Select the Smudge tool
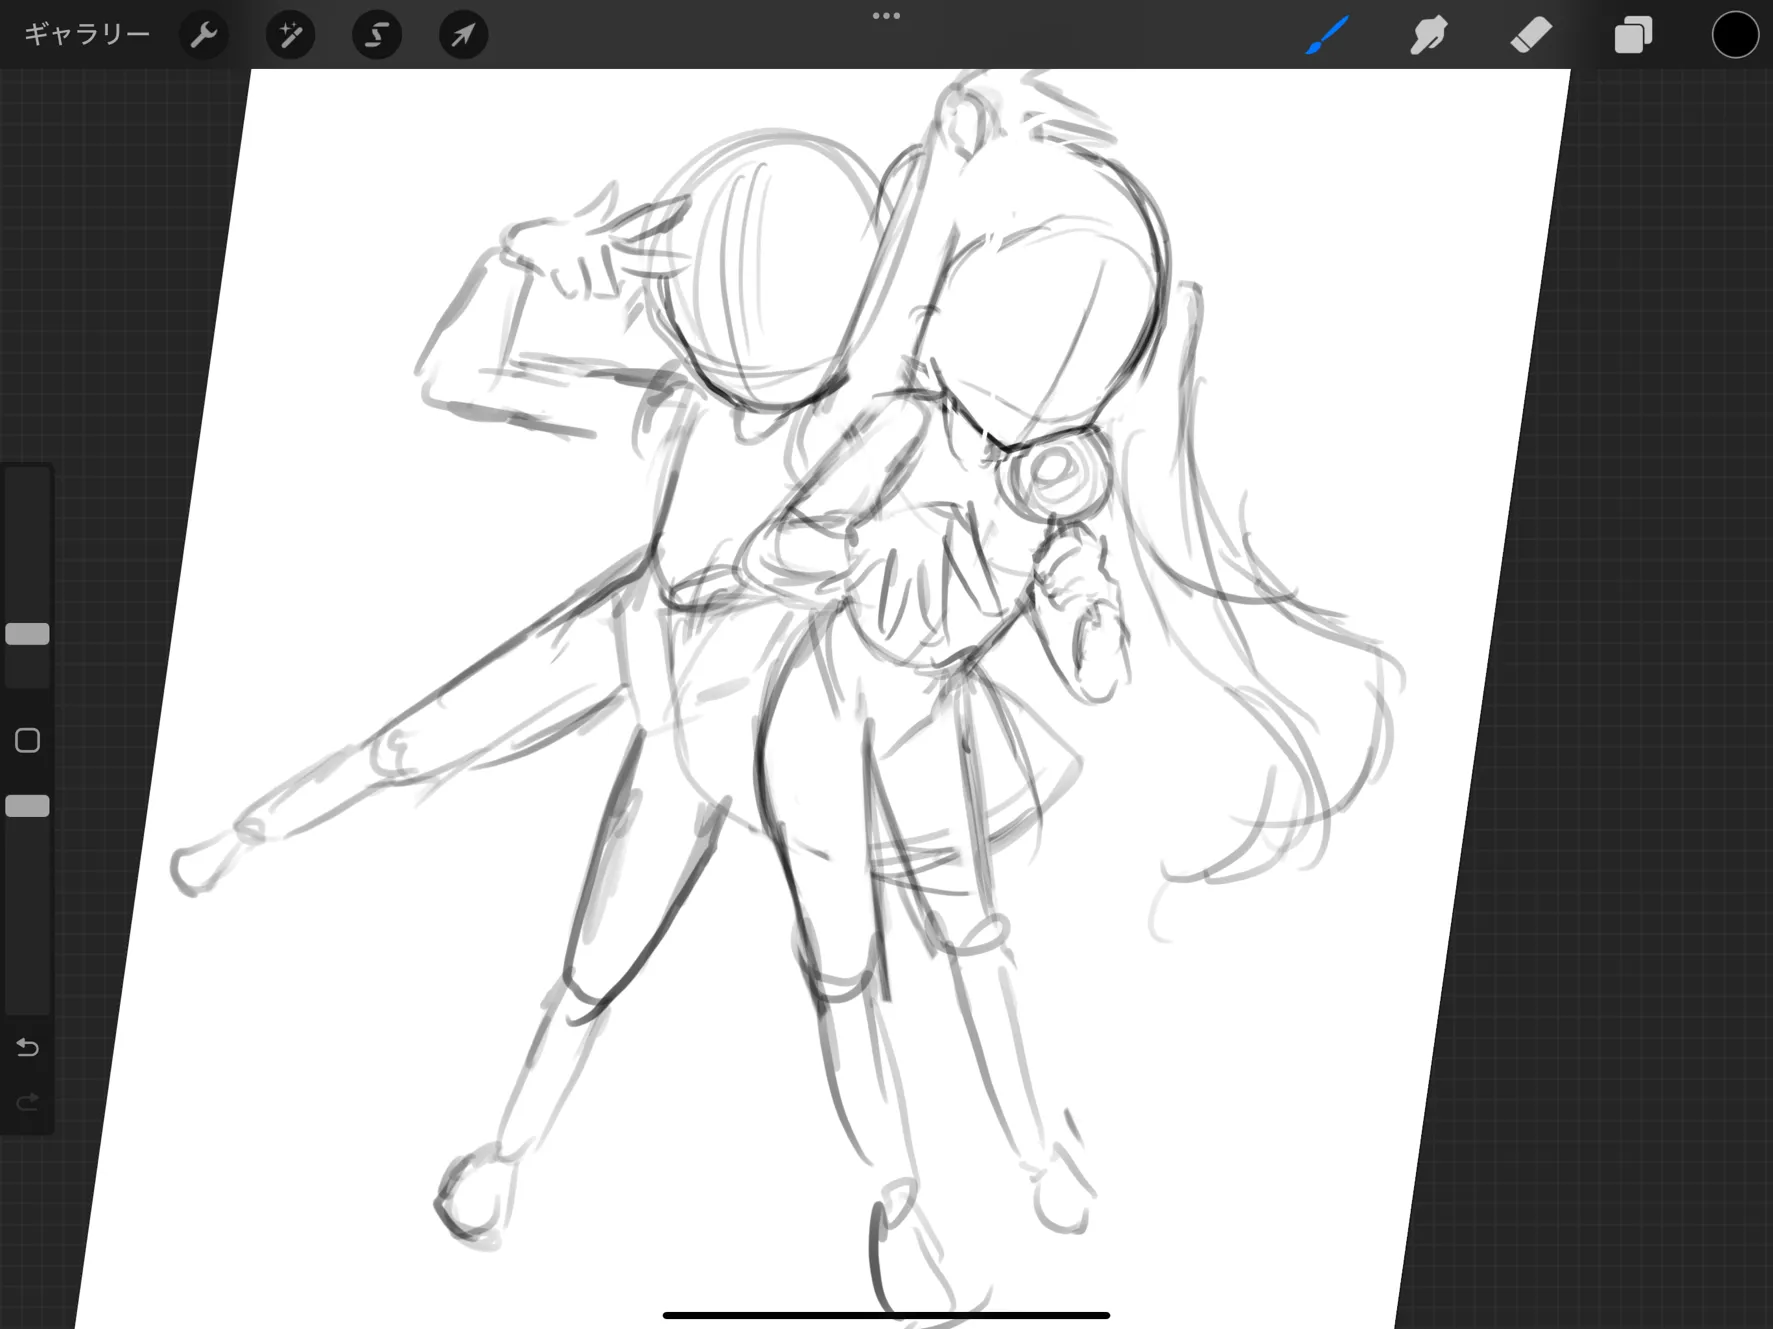The height and width of the screenshot is (1329, 1773). tap(1429, 35)
